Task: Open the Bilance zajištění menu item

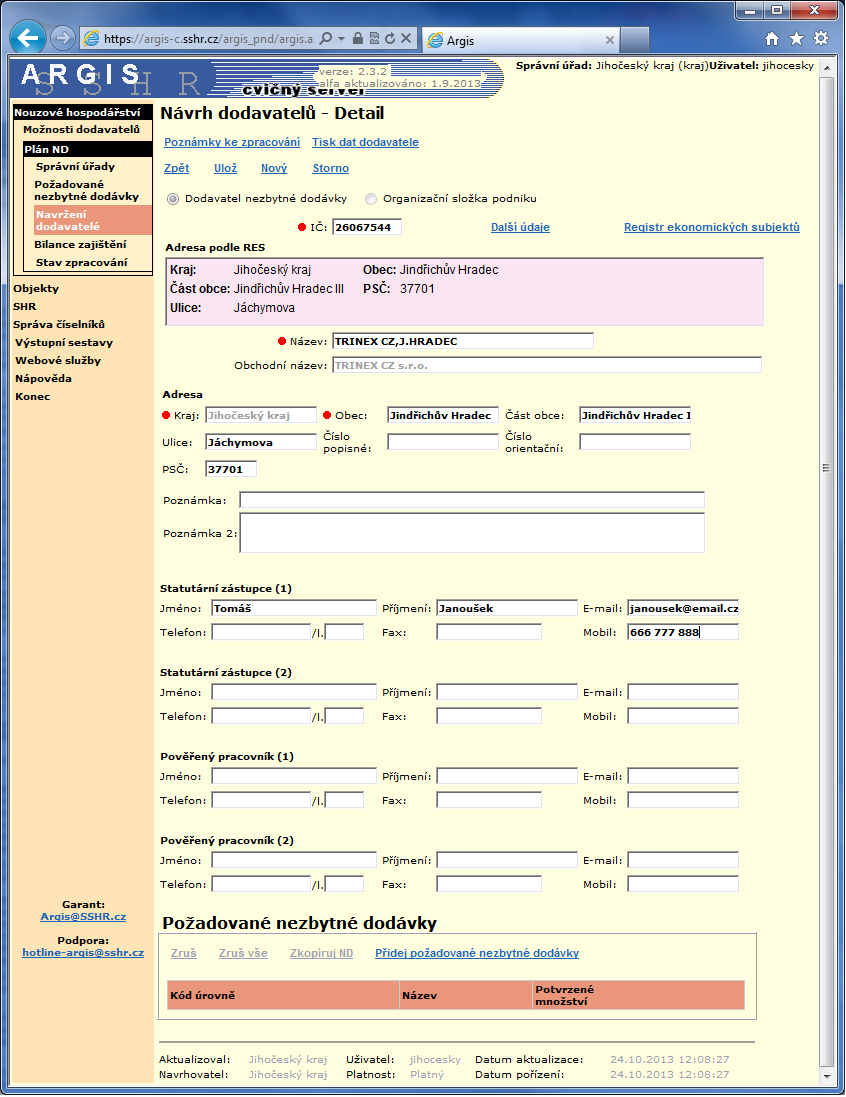Action: point(80,244)
